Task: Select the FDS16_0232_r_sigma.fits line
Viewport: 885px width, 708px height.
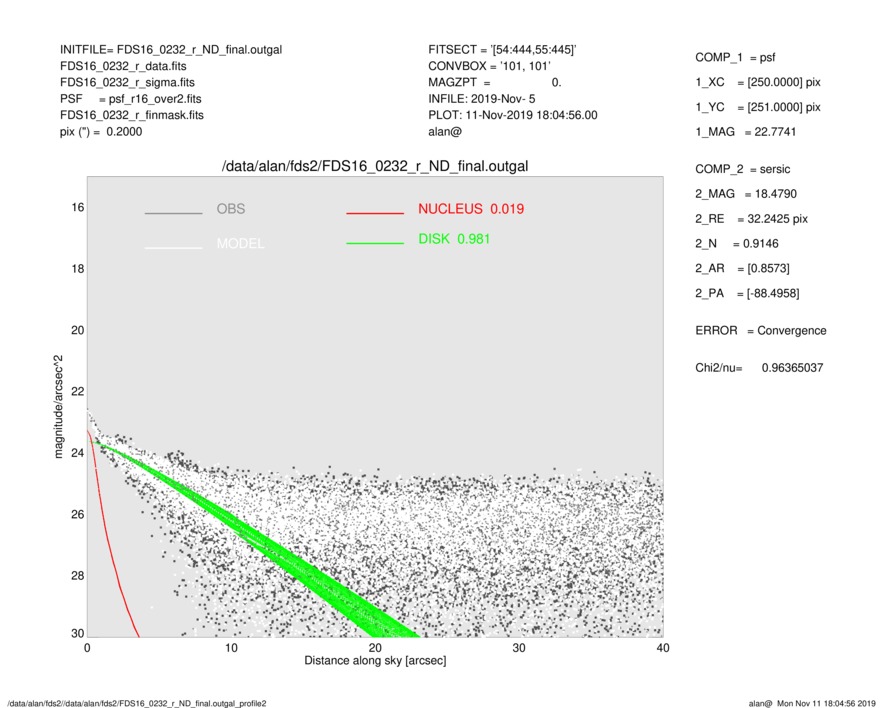Action: point(128,82)
